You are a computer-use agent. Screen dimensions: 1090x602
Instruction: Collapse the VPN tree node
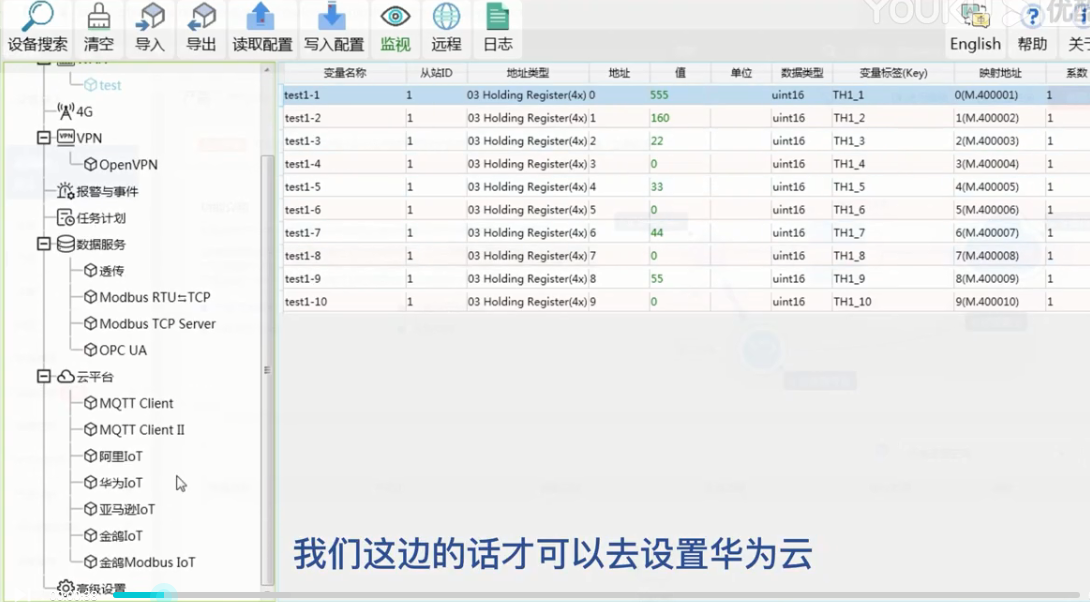44,138
